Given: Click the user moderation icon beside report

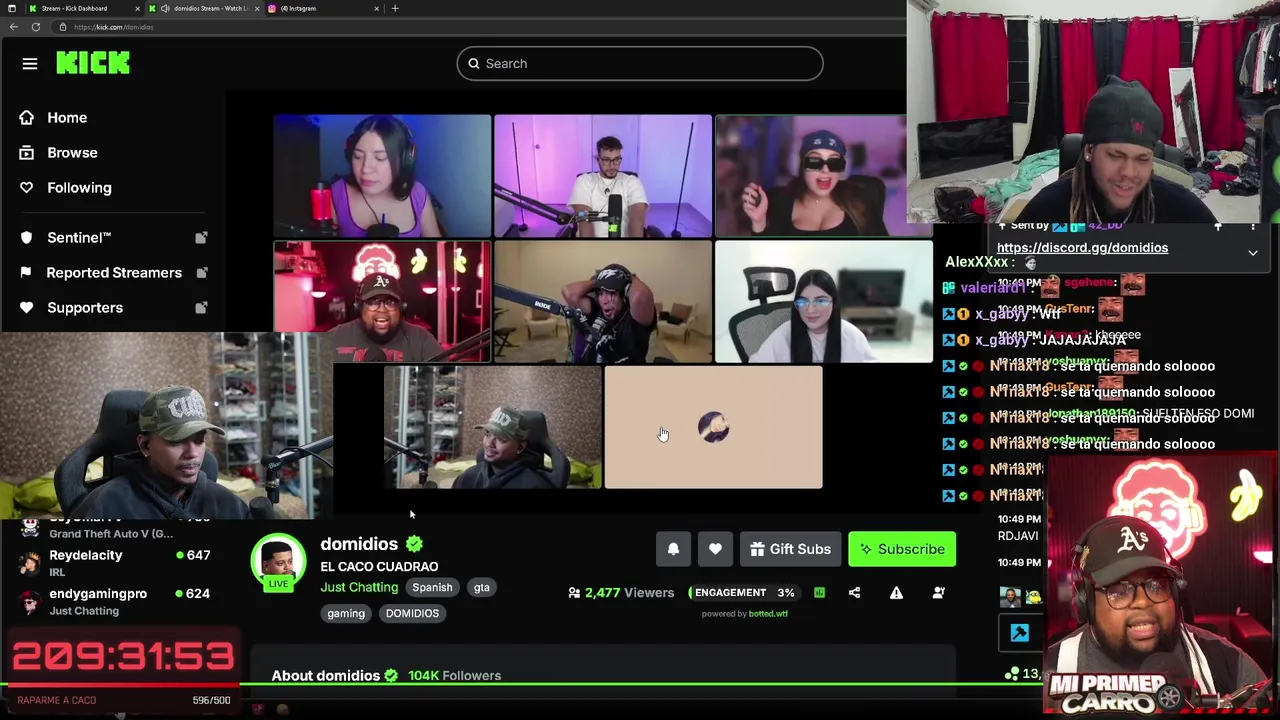Looking at the screenshot, I should (938, 593).
